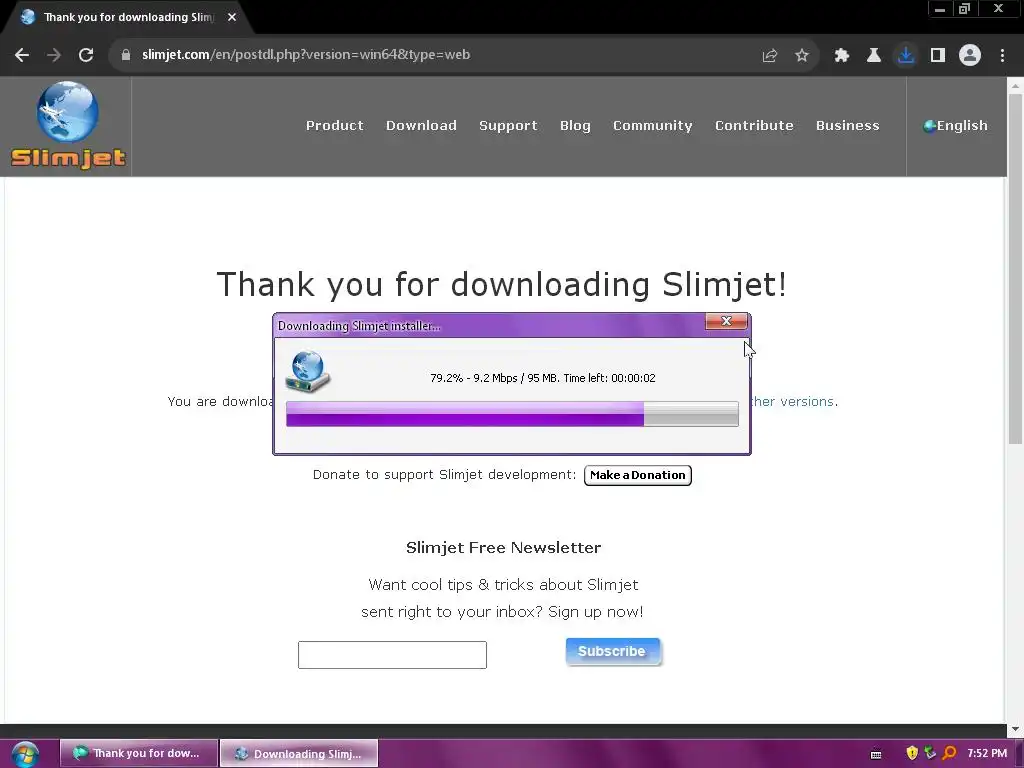Open the 'other versions' link
1024x768 pixels.
pyautogui.click(x=793, y=401)
